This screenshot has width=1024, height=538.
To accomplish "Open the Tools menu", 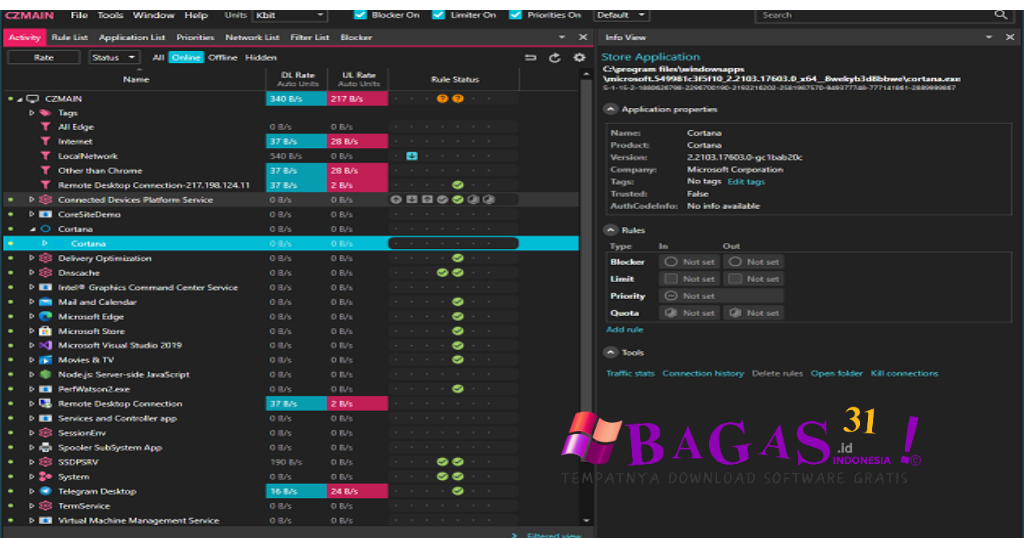I will 110,14.
